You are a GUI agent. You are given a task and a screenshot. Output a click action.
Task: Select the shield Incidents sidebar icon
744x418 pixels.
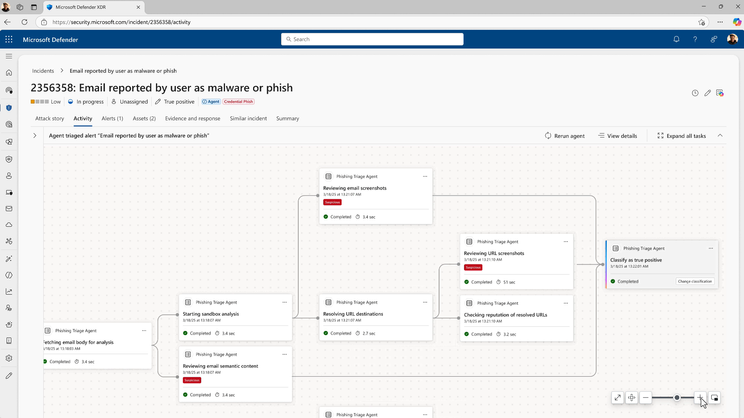pos(9,108)
